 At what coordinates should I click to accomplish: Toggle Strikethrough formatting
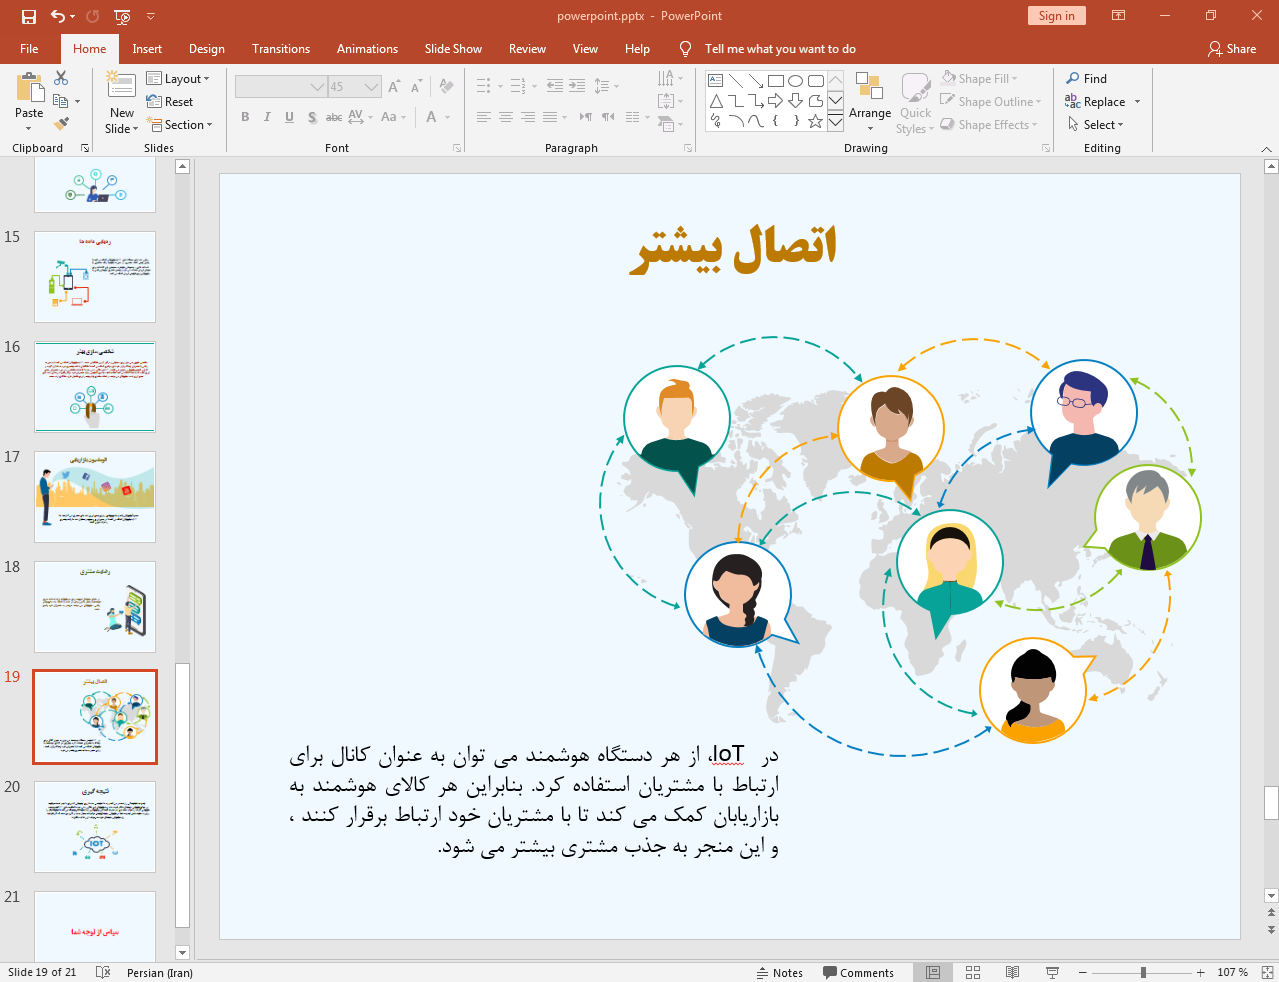[x=334, y=117]
